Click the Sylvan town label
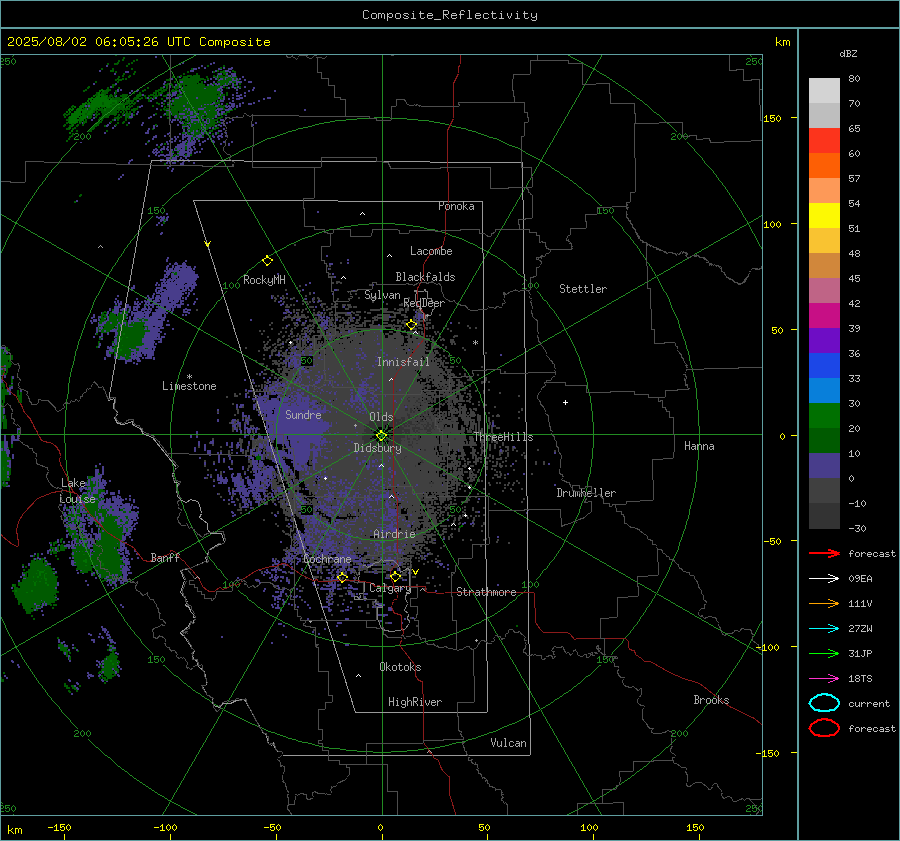Screen dimensions: 900x841 [x=382, y=295]
